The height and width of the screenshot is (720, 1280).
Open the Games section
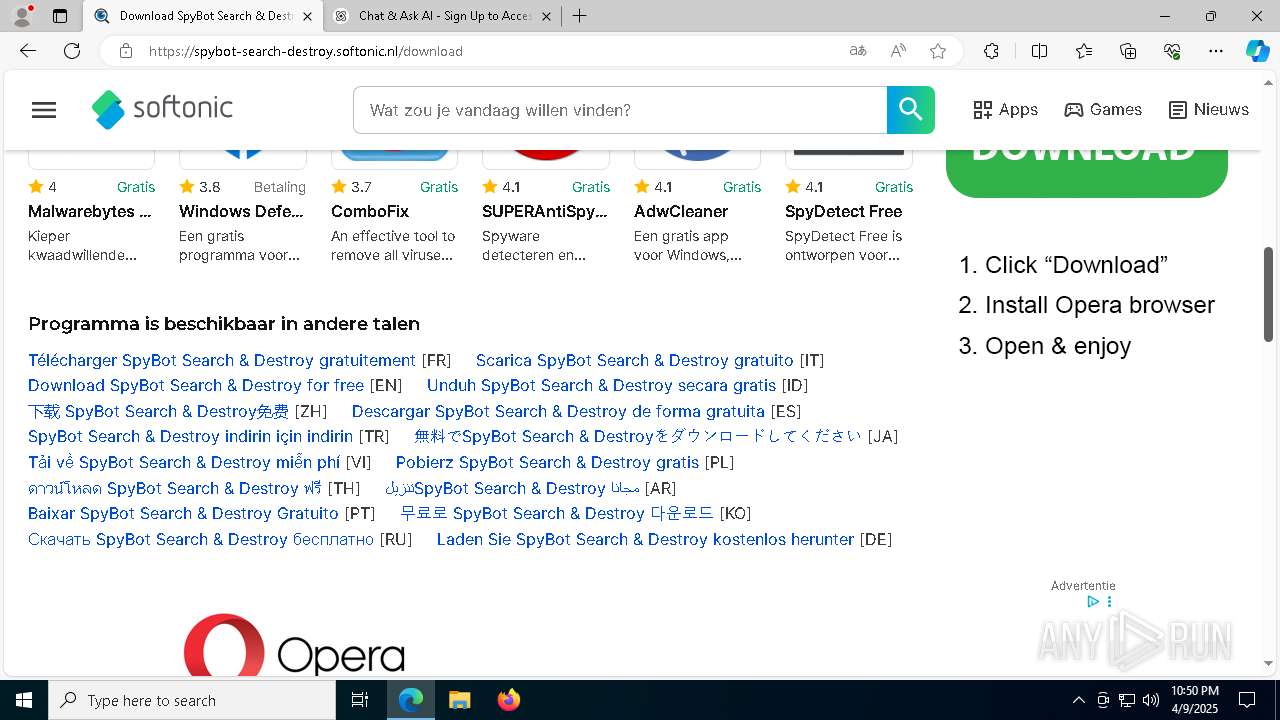click(x=1103, y=110)
